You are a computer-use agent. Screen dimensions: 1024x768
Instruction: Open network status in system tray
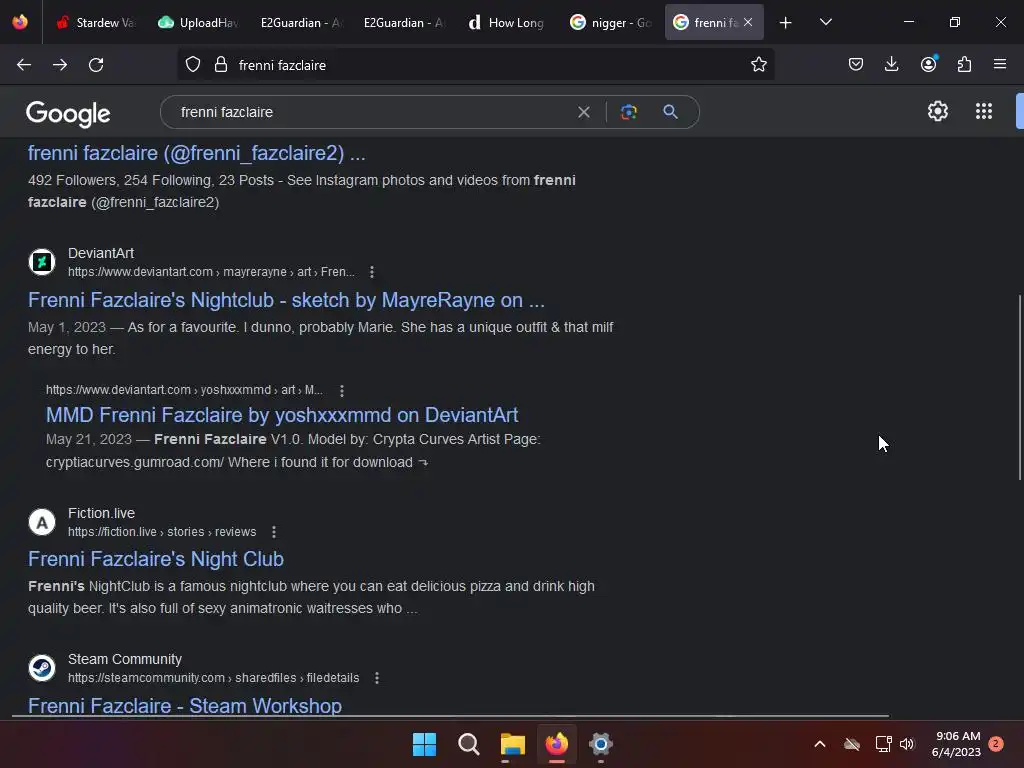click(x=883, y=744)
